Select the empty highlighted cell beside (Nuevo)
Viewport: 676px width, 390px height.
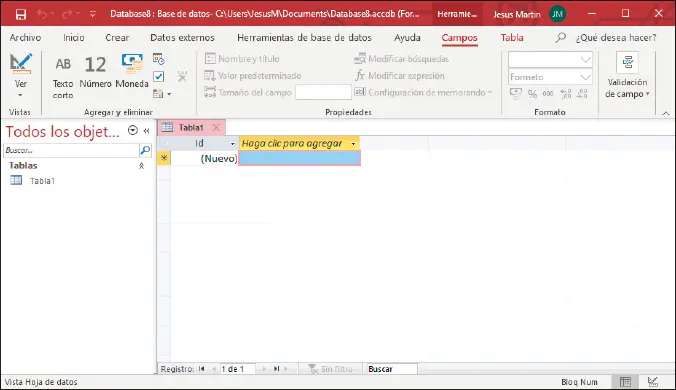point(300,158)
